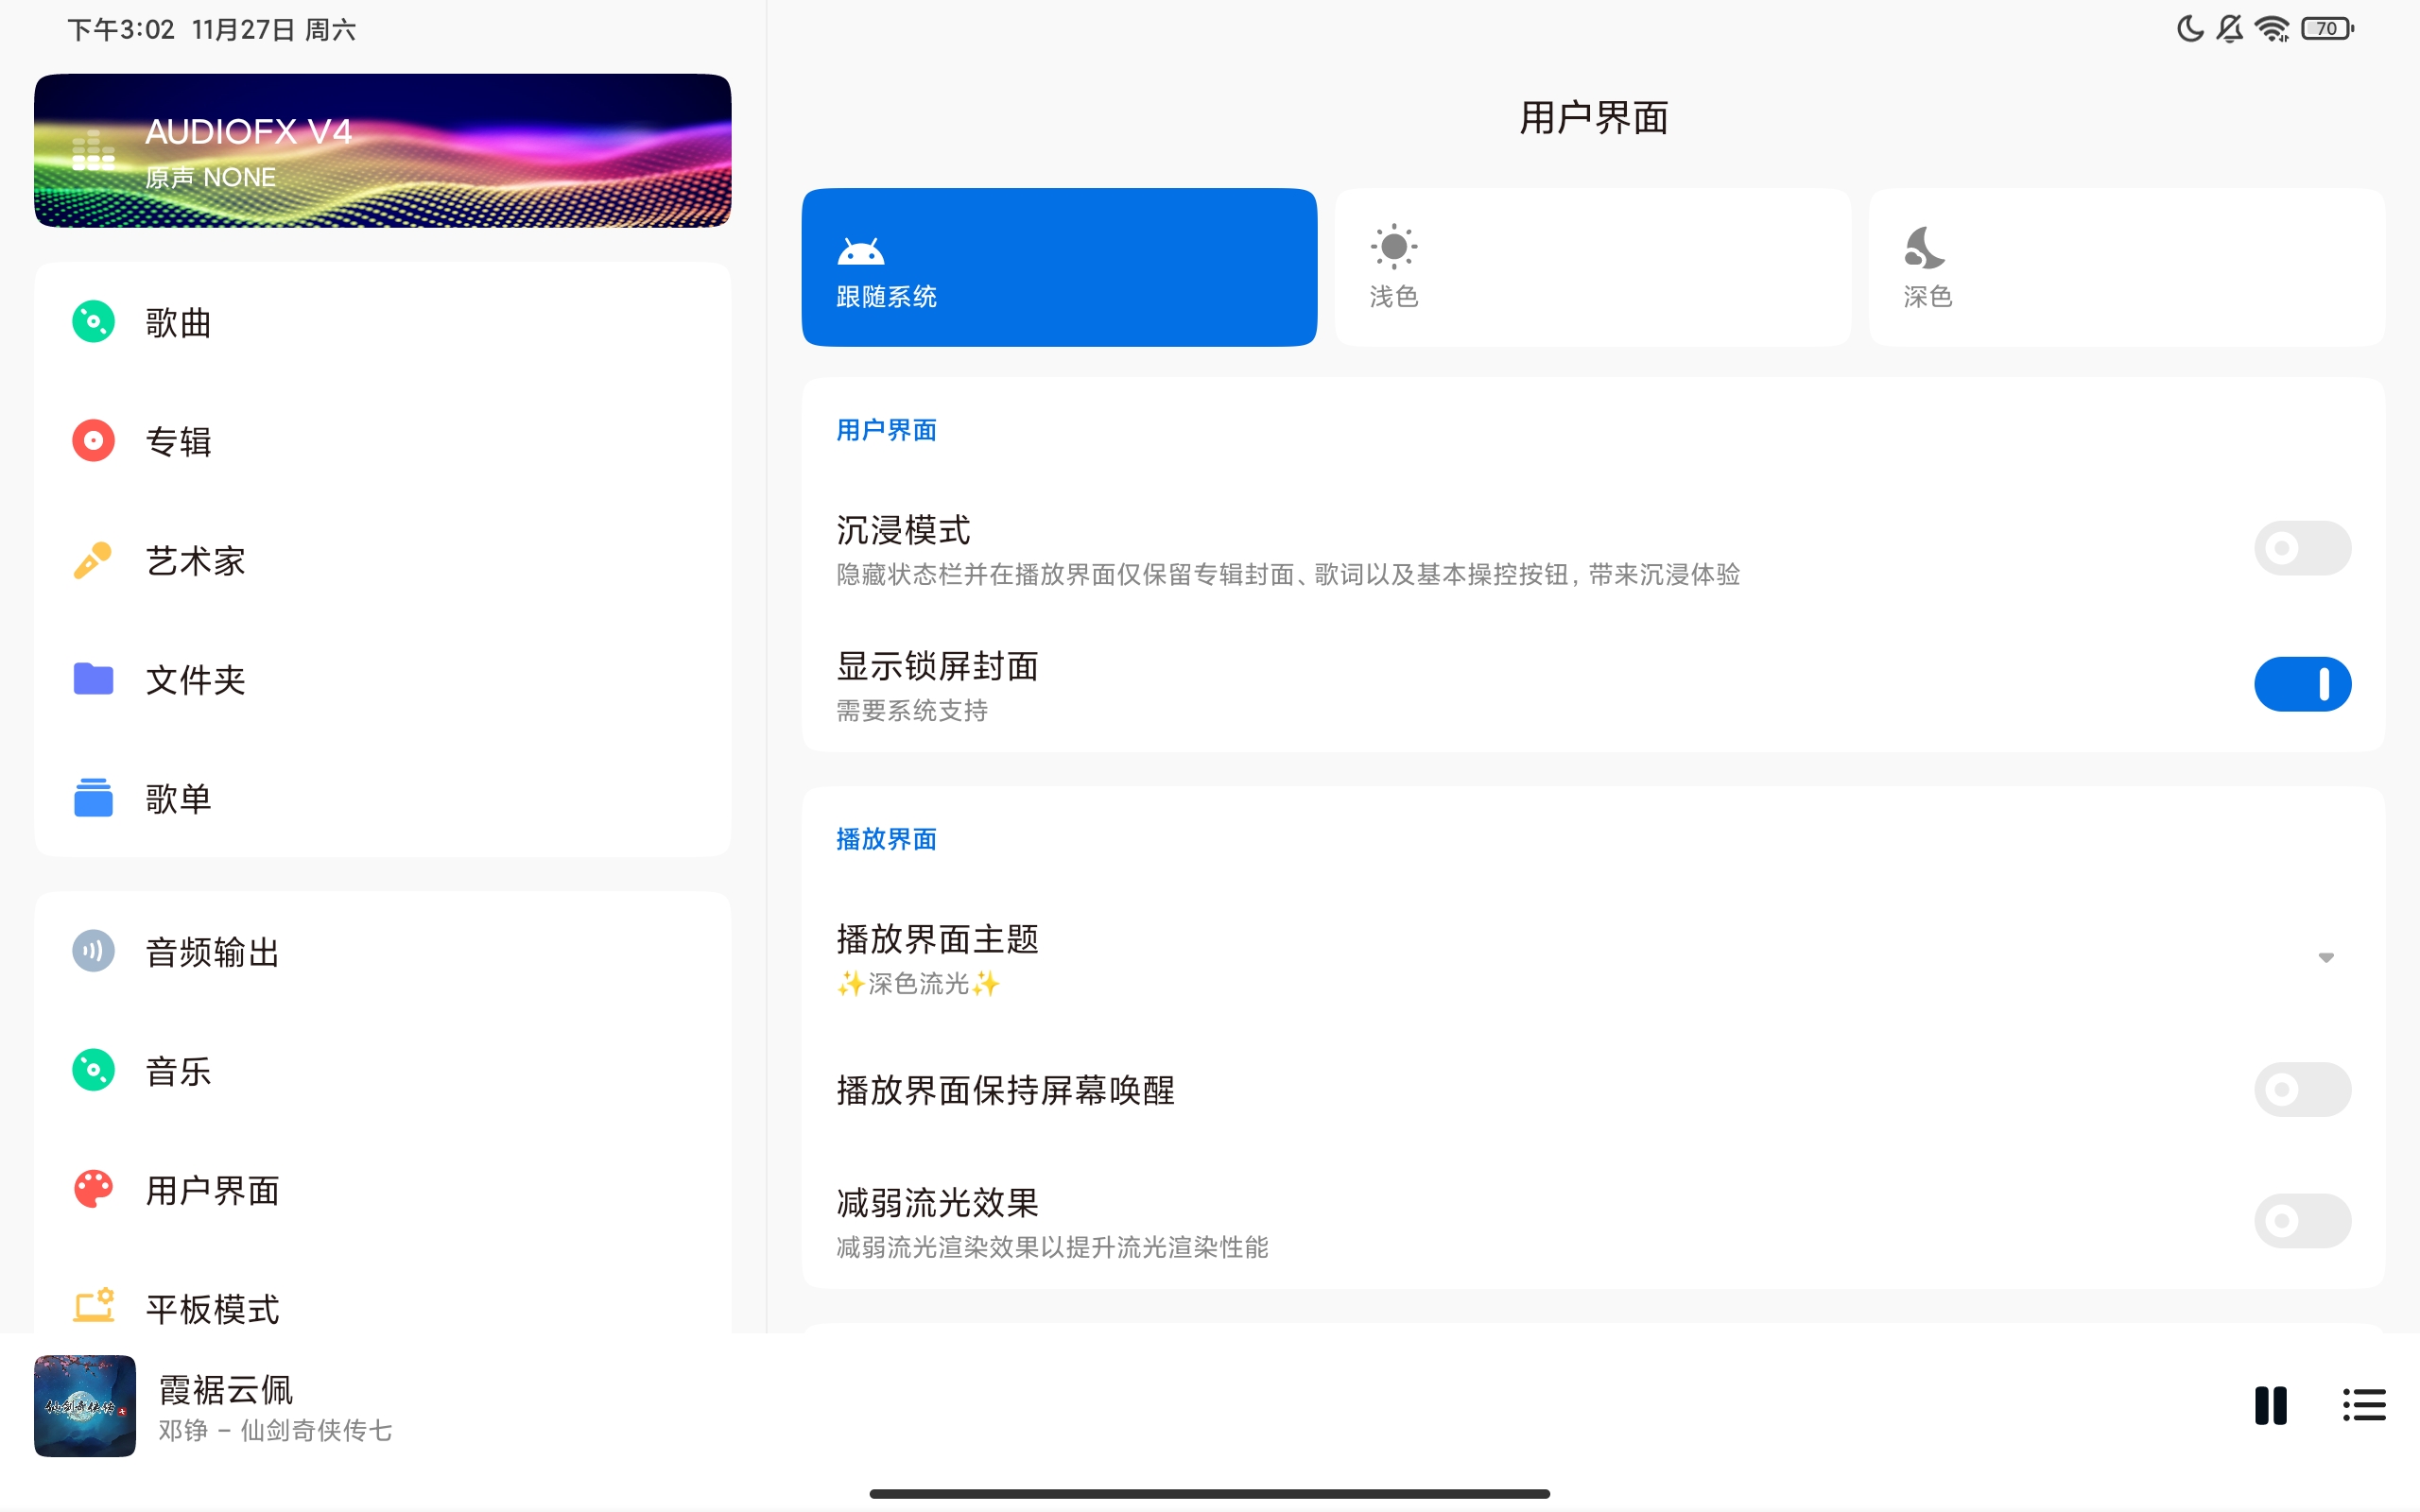This screenshot has width=2420, height=1512.
Task: Pause the current song 霞裾云佩
Action: pyautogui.click(x=2269, y=1404)
